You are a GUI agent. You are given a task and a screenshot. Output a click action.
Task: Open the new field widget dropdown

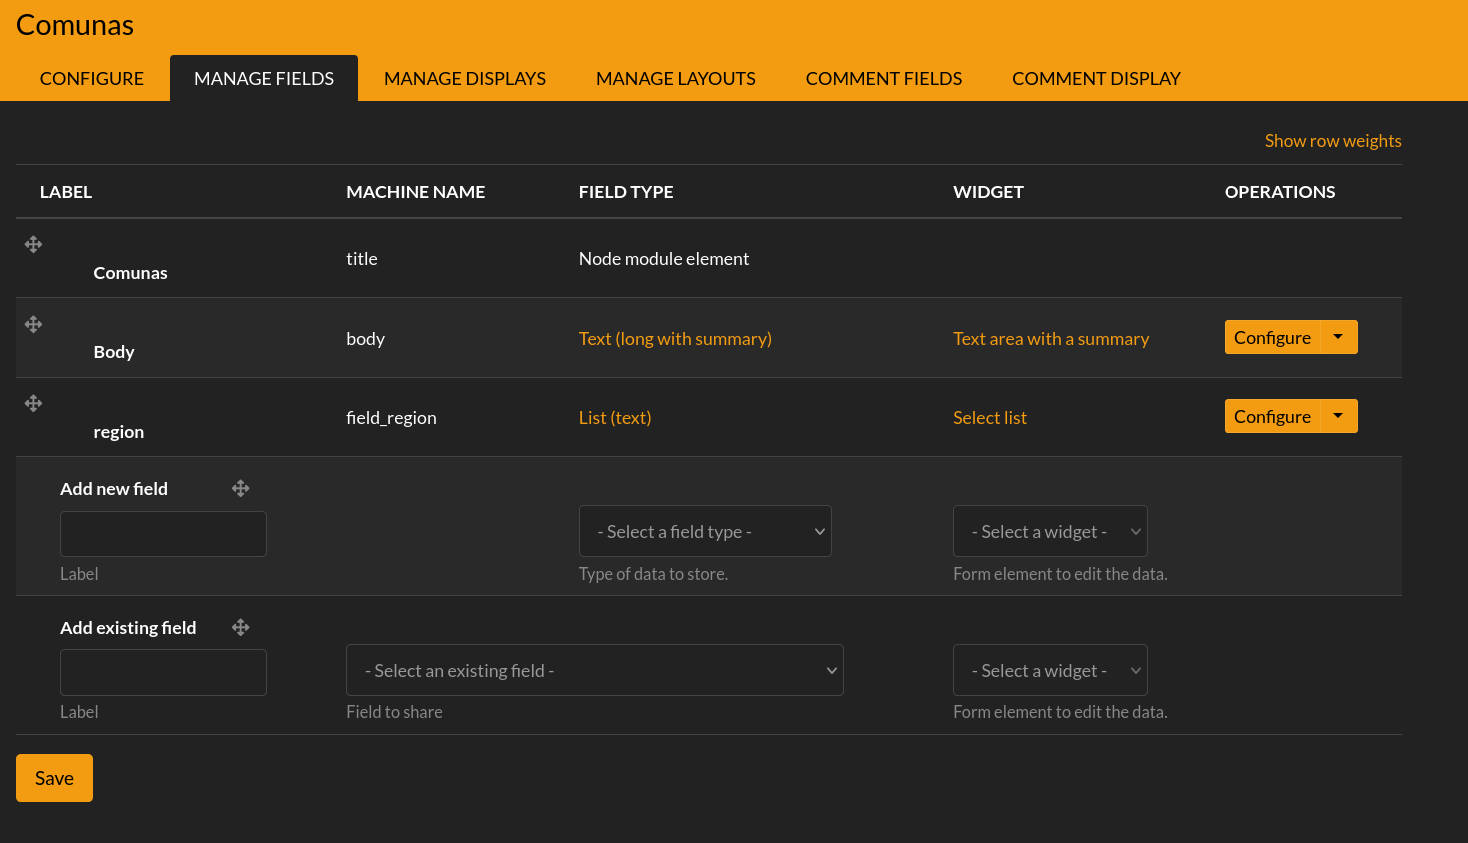1049,531
